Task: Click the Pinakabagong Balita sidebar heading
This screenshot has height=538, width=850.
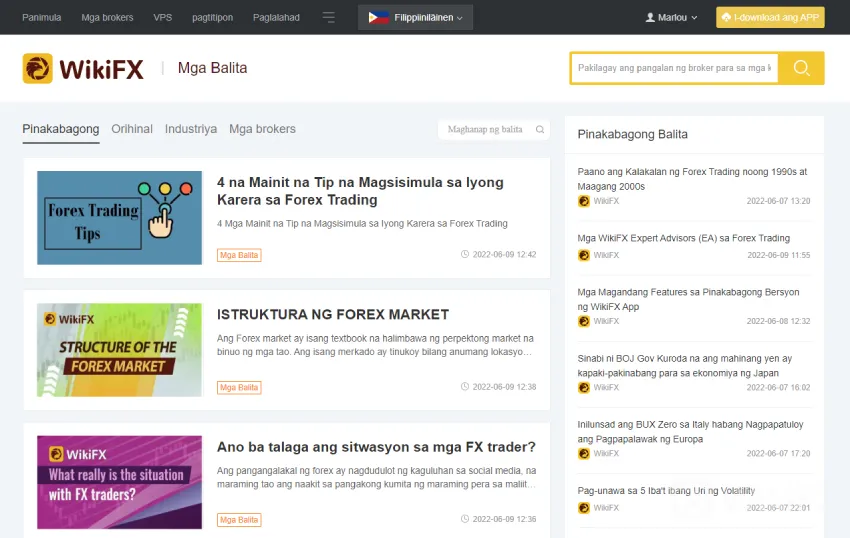Action: click(x=633, y=134)
